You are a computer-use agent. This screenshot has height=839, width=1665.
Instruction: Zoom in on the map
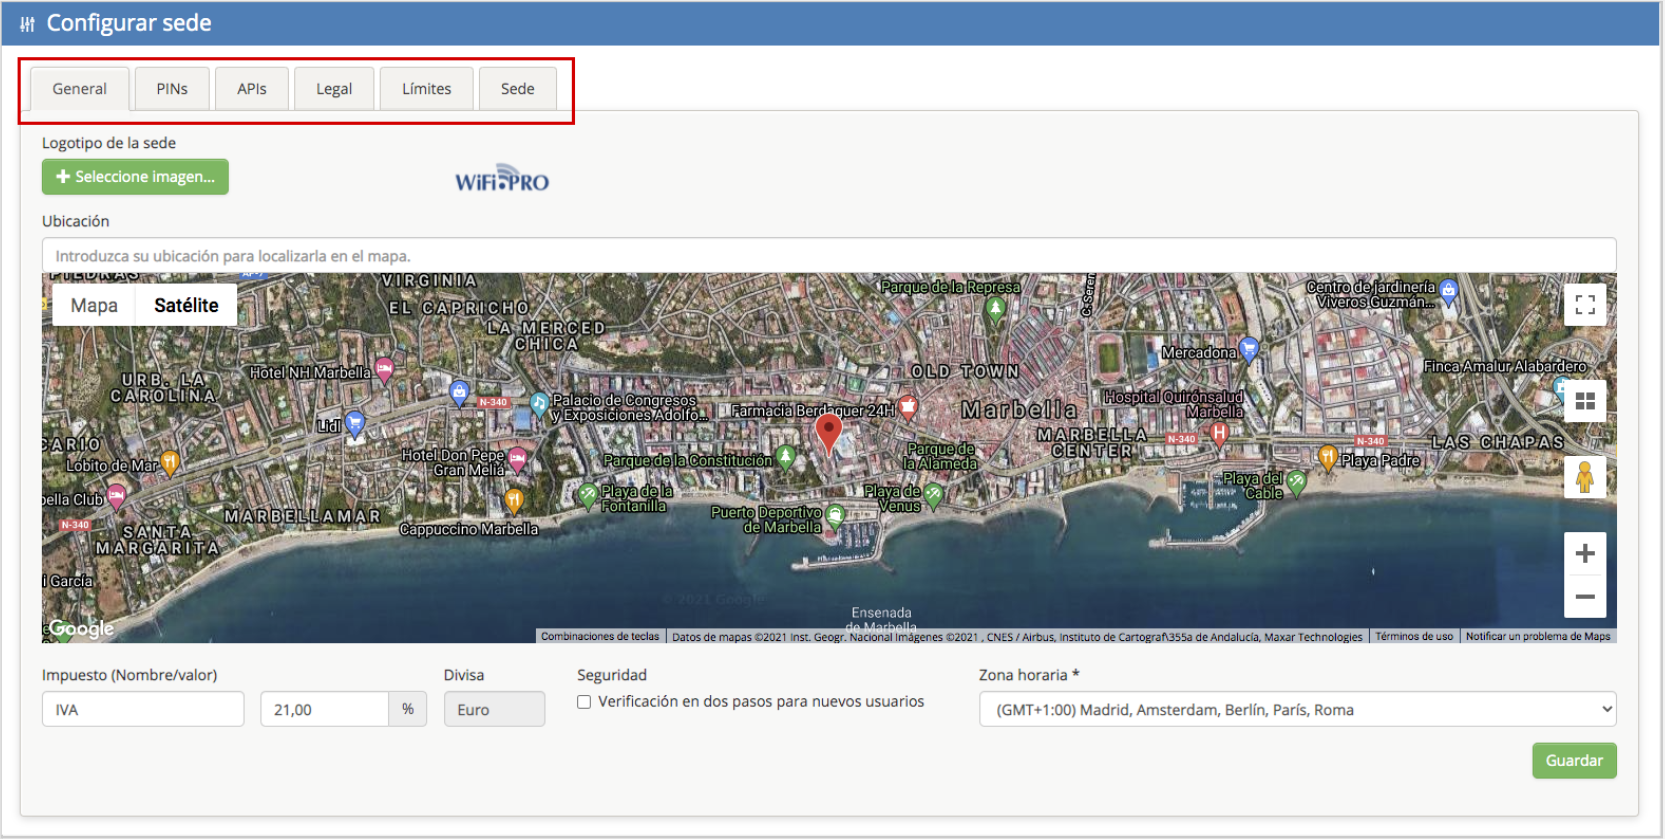(1585, 554)
